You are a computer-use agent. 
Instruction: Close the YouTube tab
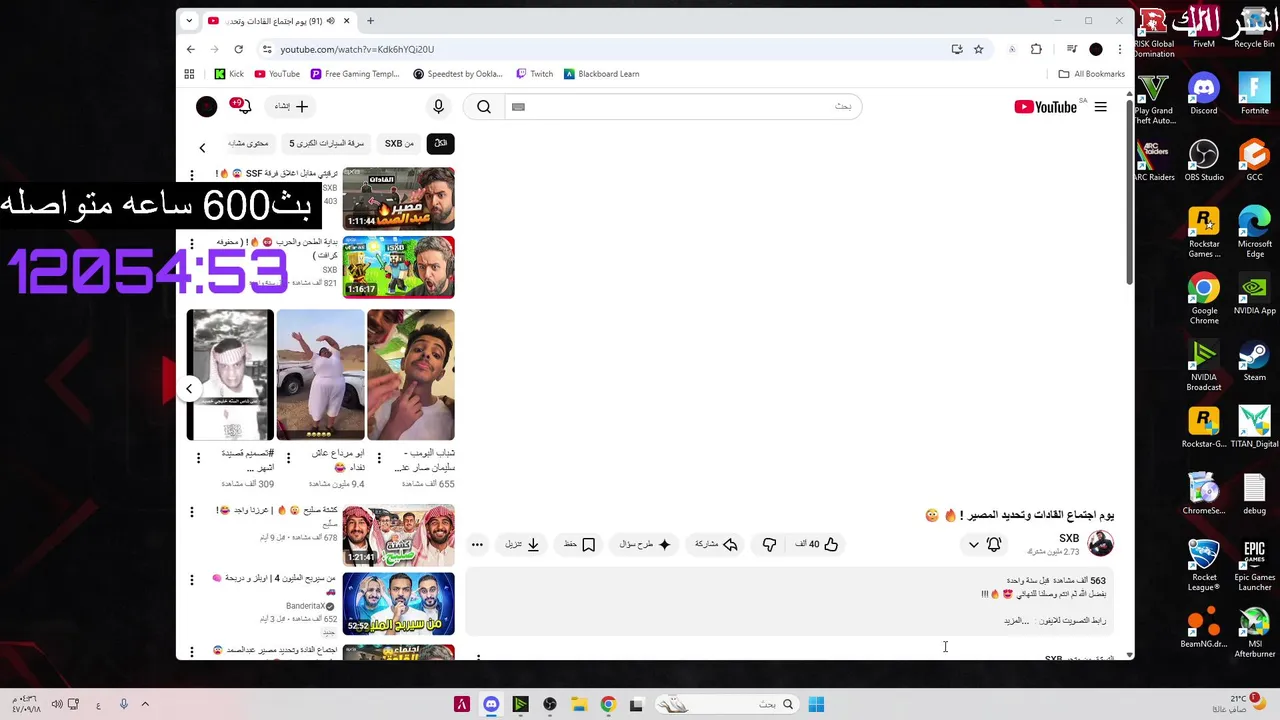tap(347, 21)
